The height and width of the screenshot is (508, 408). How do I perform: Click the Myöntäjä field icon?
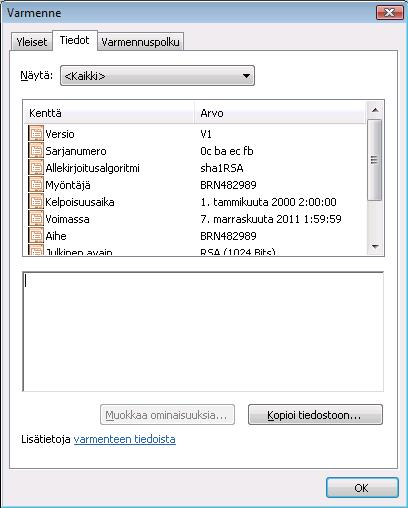pos(36,185)
